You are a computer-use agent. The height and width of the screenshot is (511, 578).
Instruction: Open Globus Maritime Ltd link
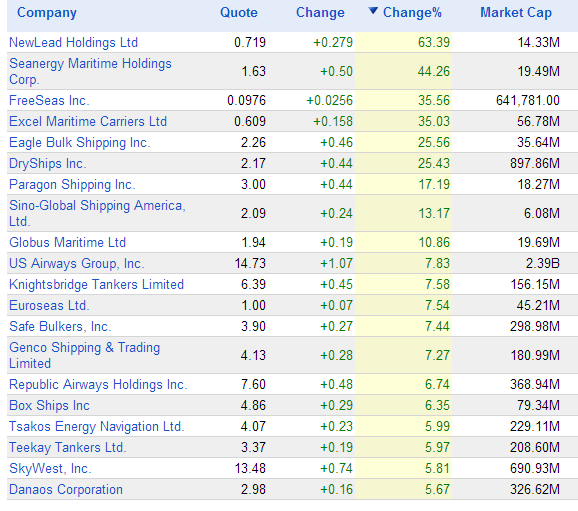tap(67, 242)
